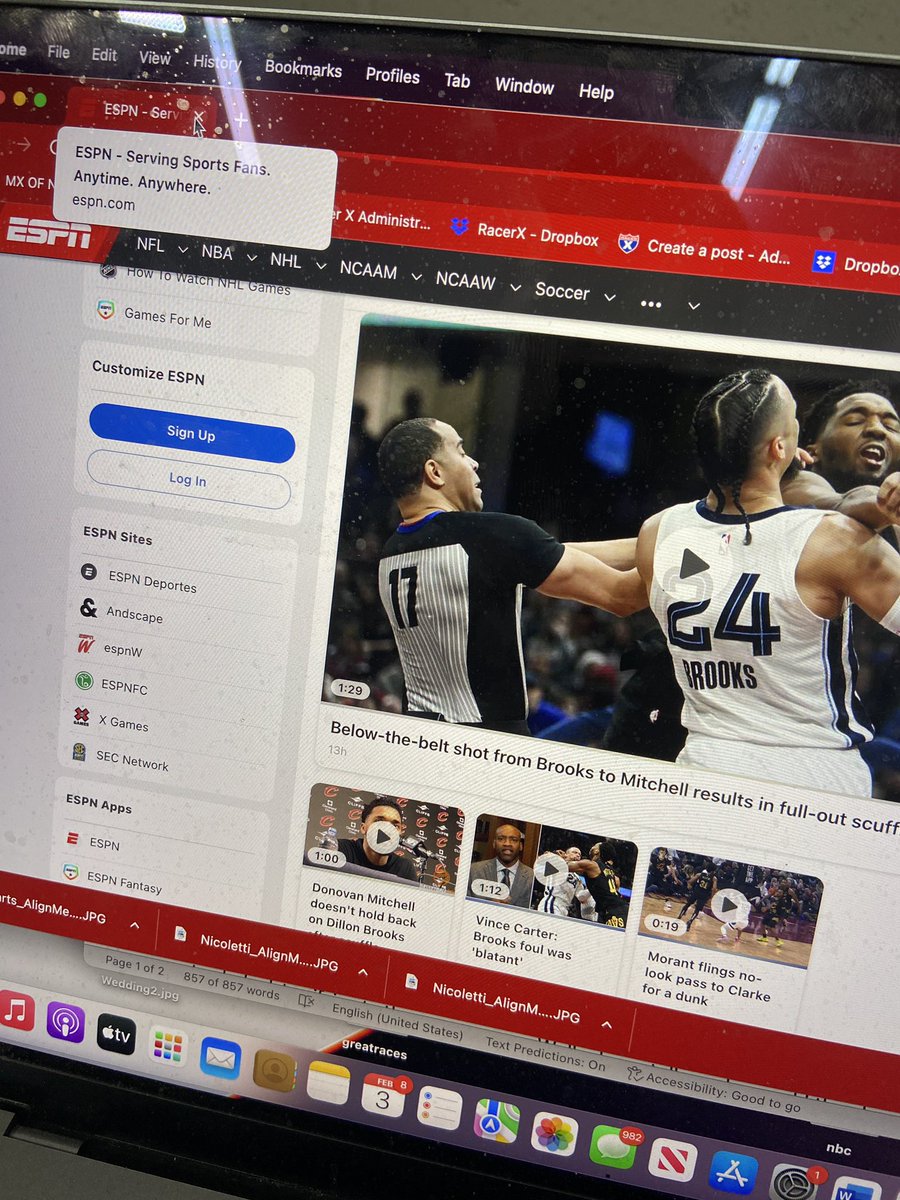Open System Settings in the Dock
This screenshot has width=900, height=1200.
click(796, 1182)
